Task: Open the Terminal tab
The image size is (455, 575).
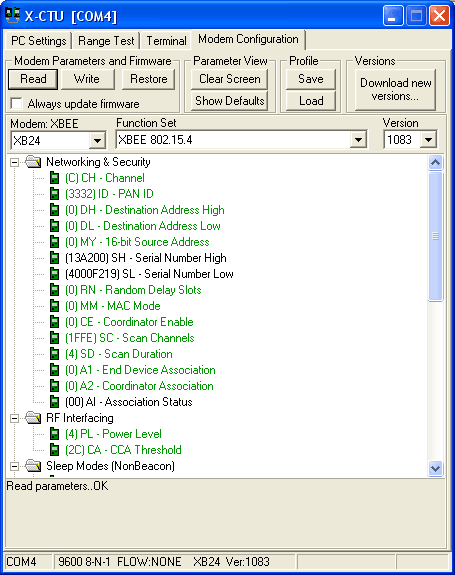Action: [166, 41]
